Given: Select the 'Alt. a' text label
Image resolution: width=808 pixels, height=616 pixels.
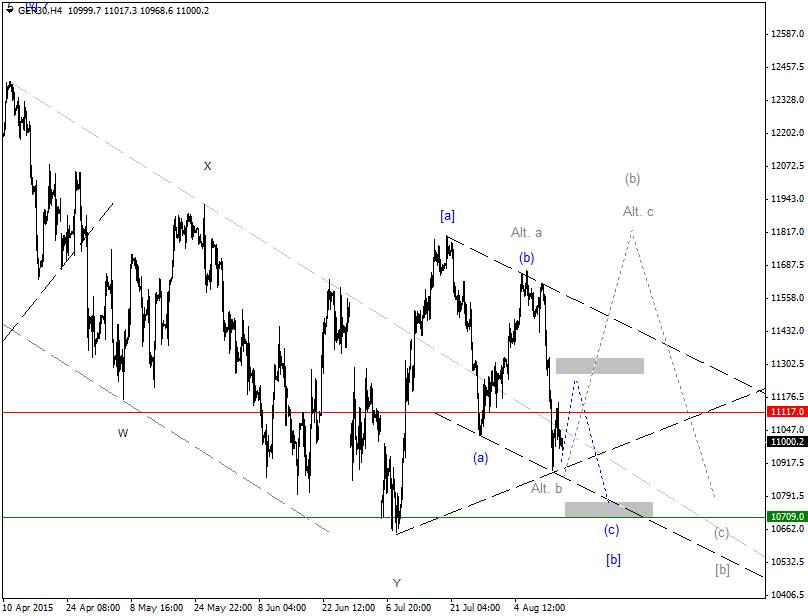Looking at the screenshot, I should click(526, 232).
